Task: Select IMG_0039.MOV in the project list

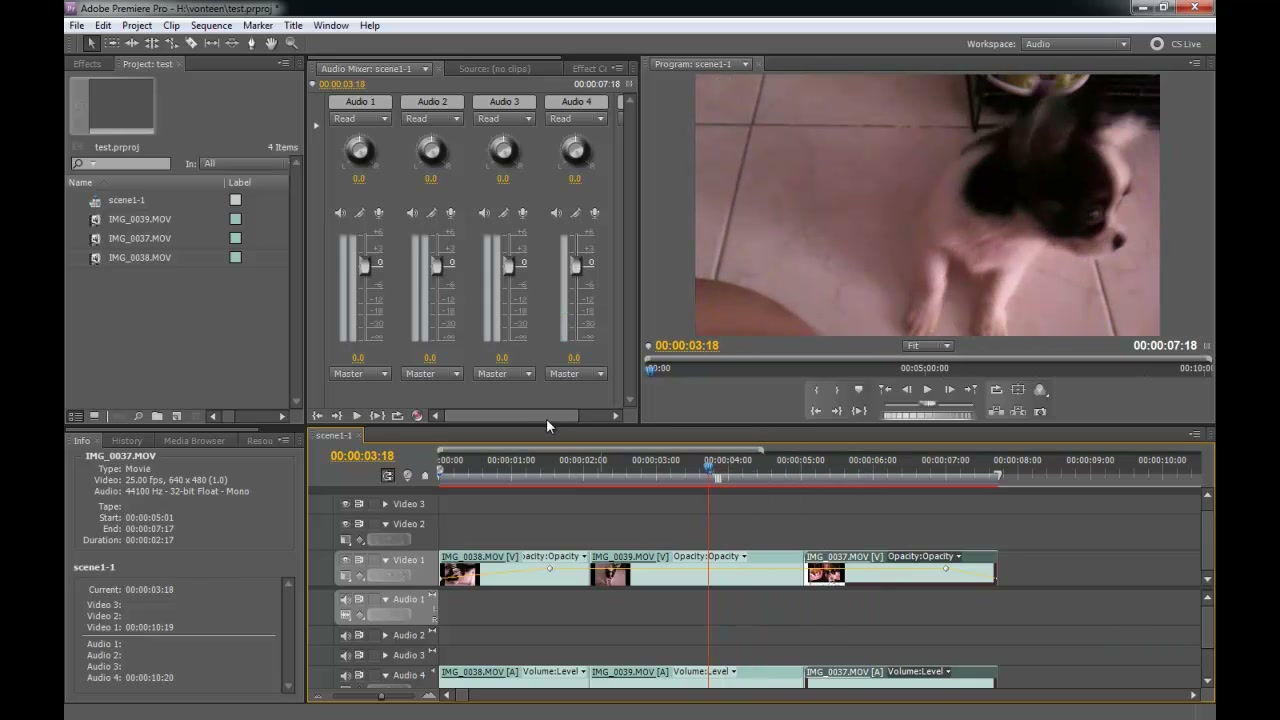Action: (140, 219)
